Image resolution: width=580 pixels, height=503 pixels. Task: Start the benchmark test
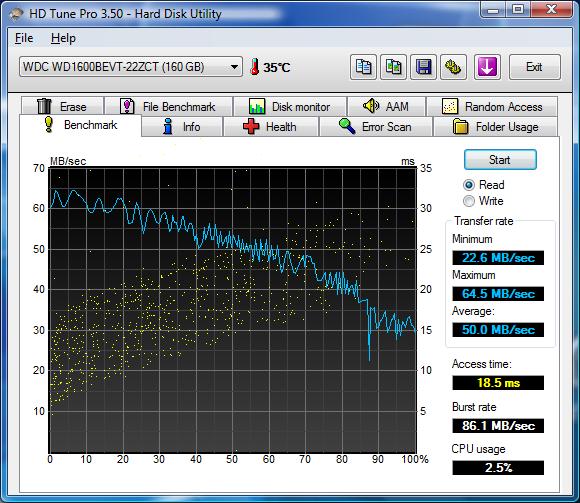500,160
